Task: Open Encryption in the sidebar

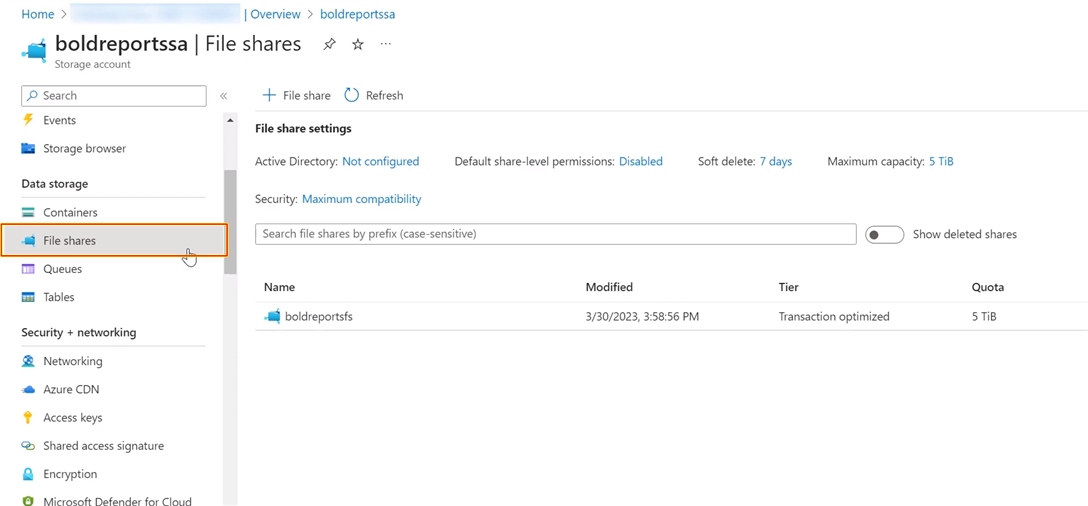Action: [x=70, y=474]
